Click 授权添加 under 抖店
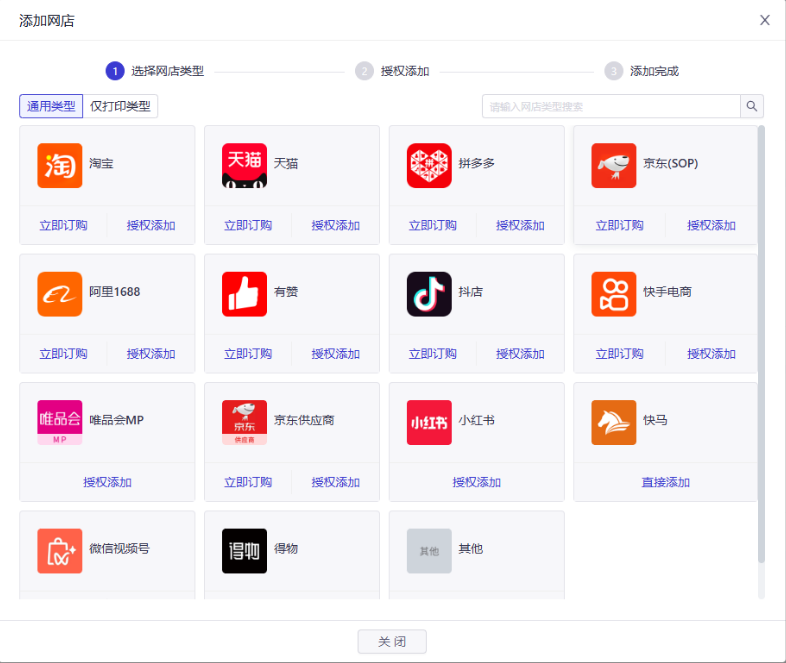This screenshot has width=786, height=663. pos(520,354)
